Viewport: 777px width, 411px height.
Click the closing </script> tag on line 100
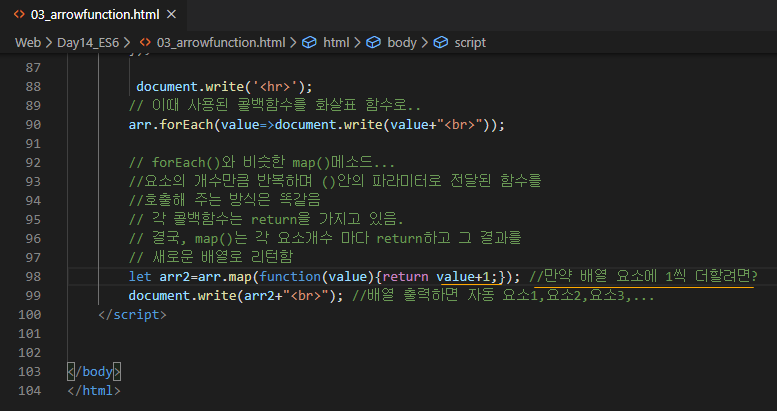pyautogui.click(x=132, y=315)
